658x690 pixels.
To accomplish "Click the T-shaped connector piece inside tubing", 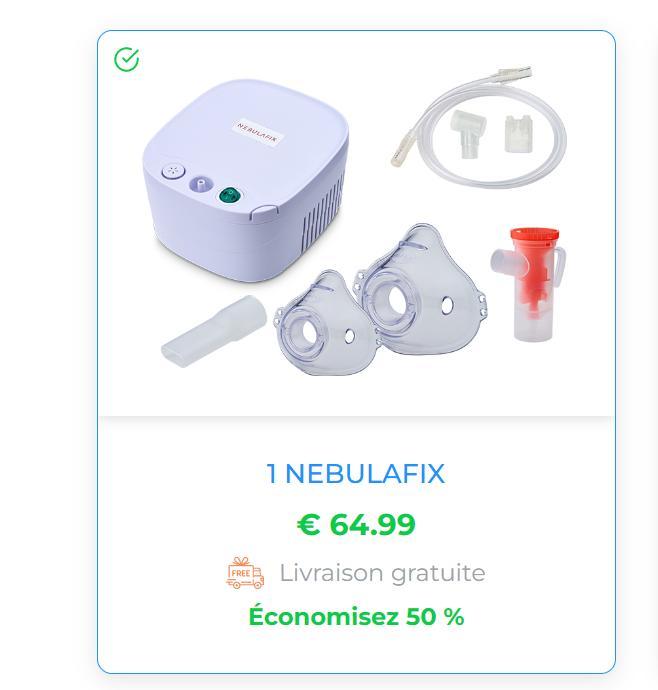I will [468, 133].
